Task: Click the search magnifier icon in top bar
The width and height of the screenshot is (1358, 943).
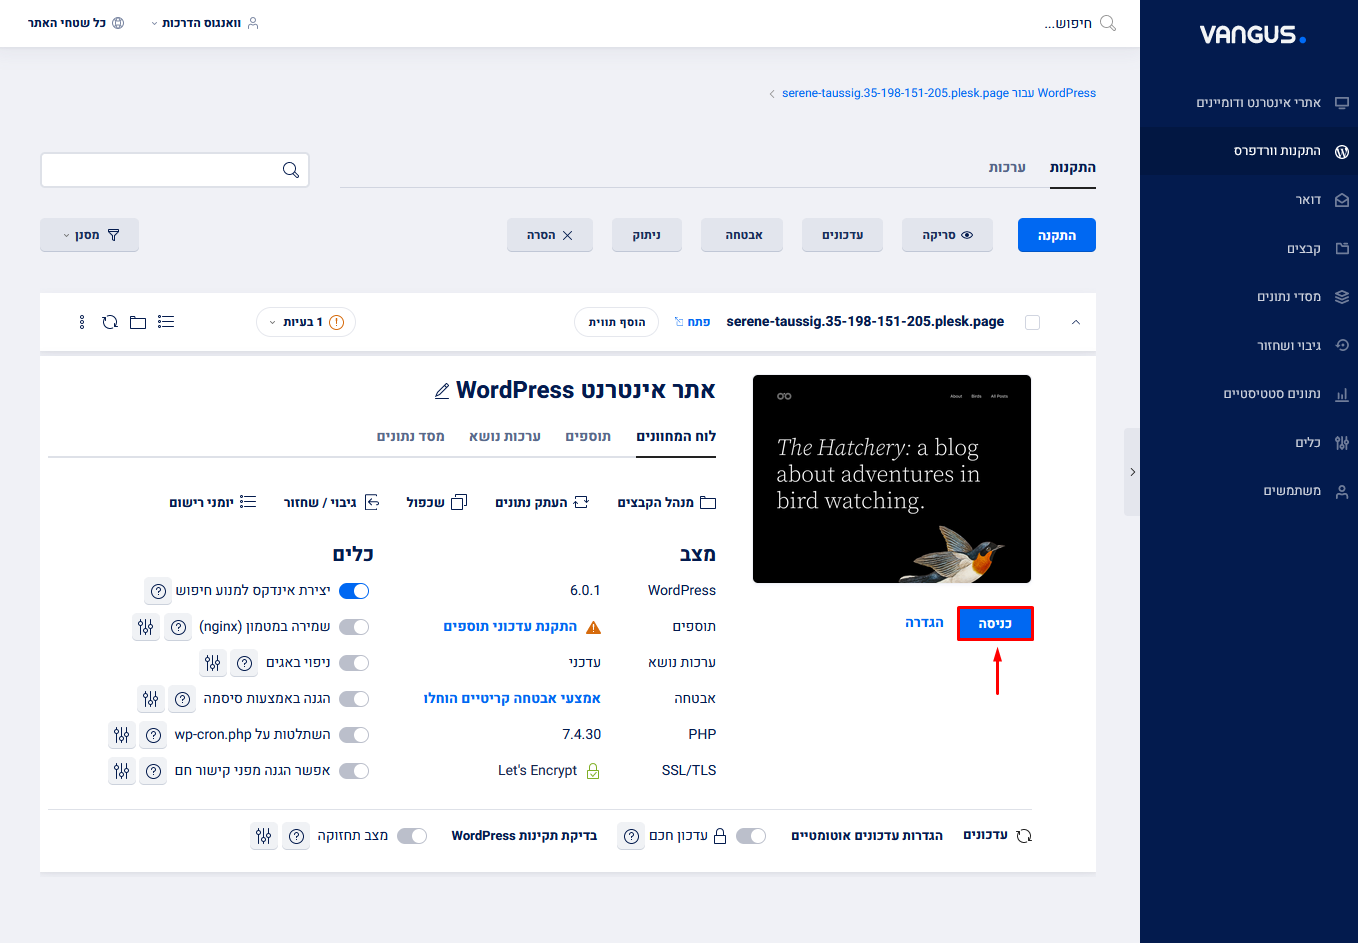Action: pos(1107,23)
